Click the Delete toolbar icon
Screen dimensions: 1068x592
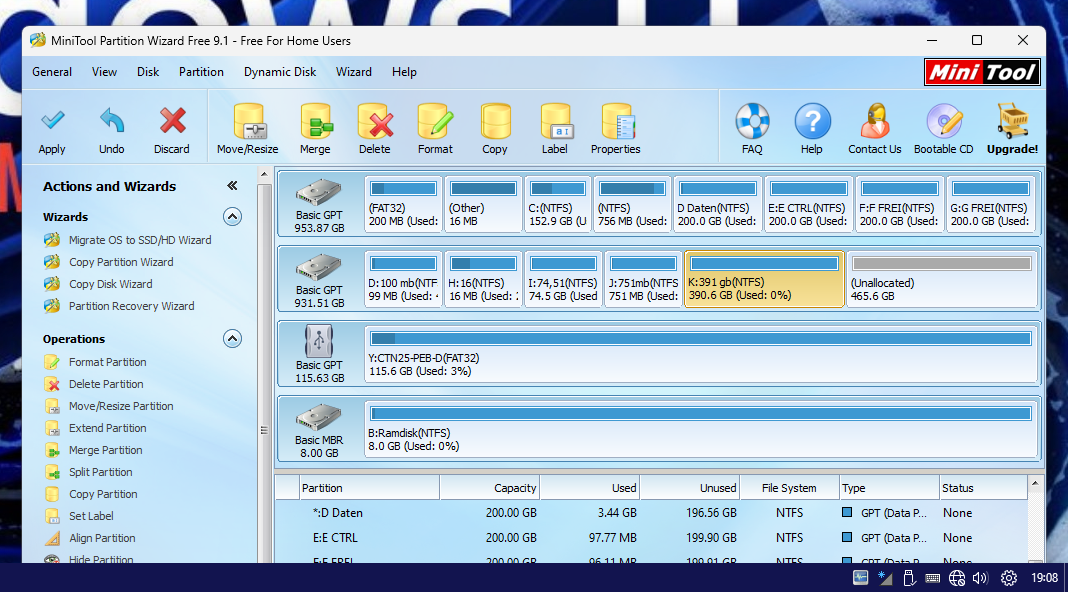(x=375, y=122)
